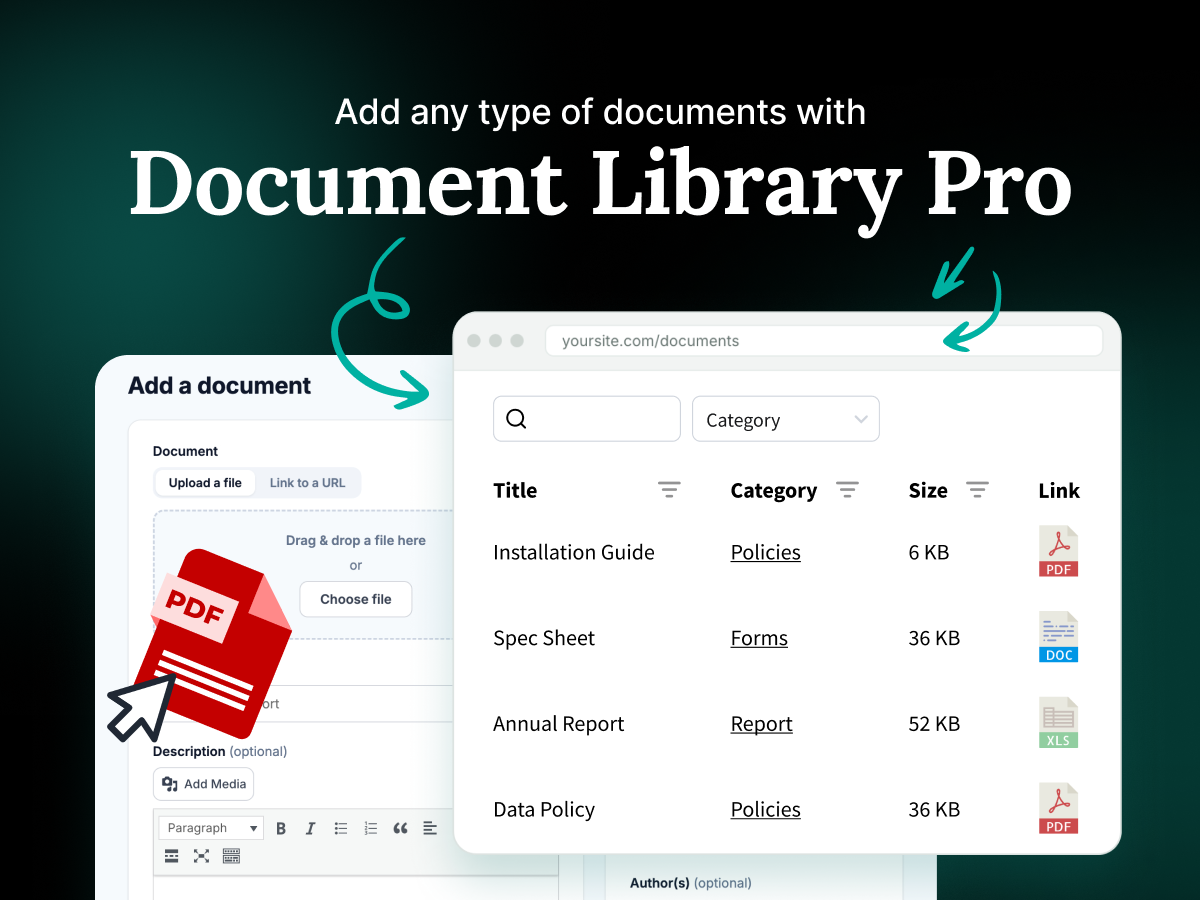Screen dimensions: 1200x900
Task: Click the 36 KB size in Data Policy row
Action: (934, 810)
